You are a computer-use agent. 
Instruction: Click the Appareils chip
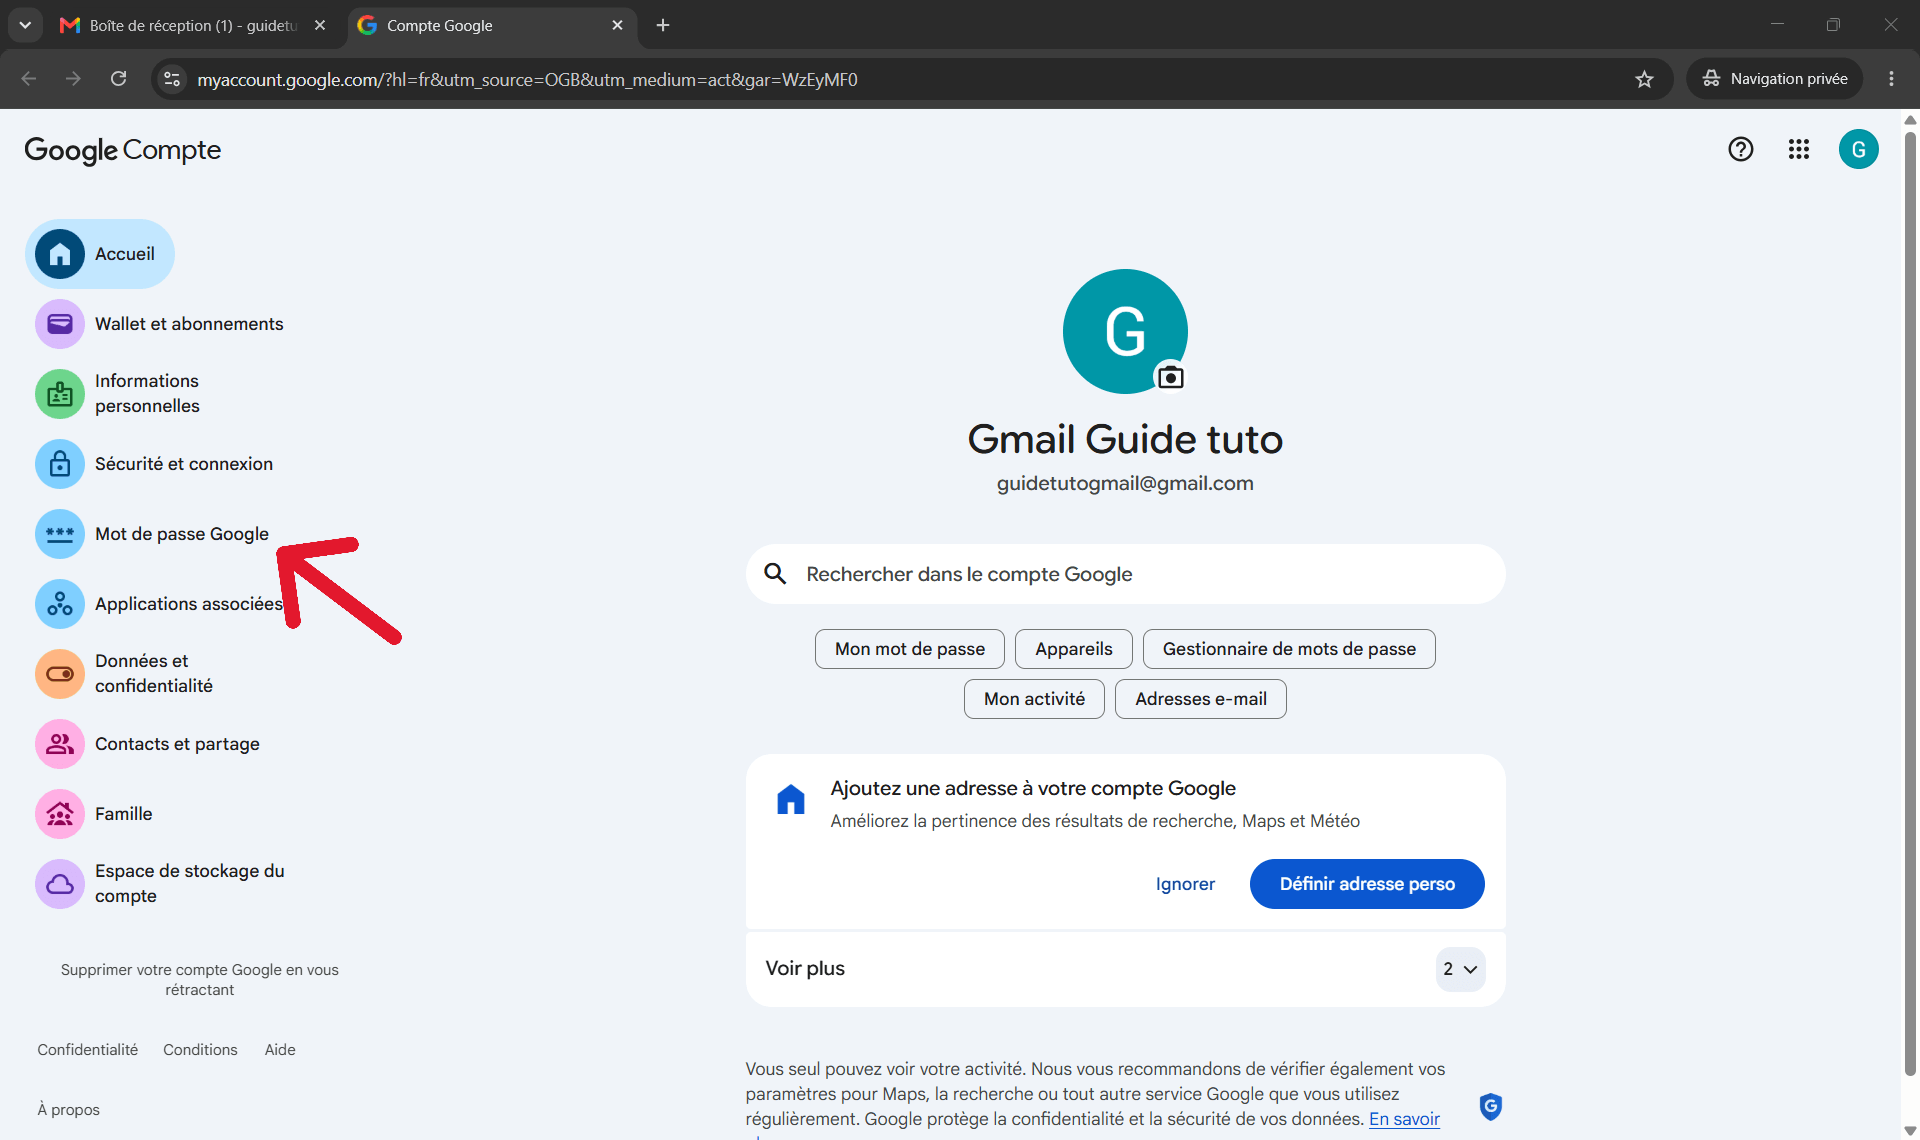[x=1074, y=649]
